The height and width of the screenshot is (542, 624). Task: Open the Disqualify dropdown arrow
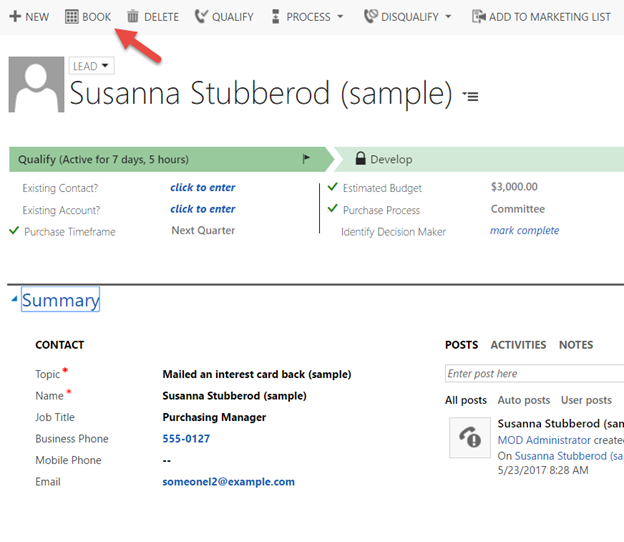click(x=447, y=17)
